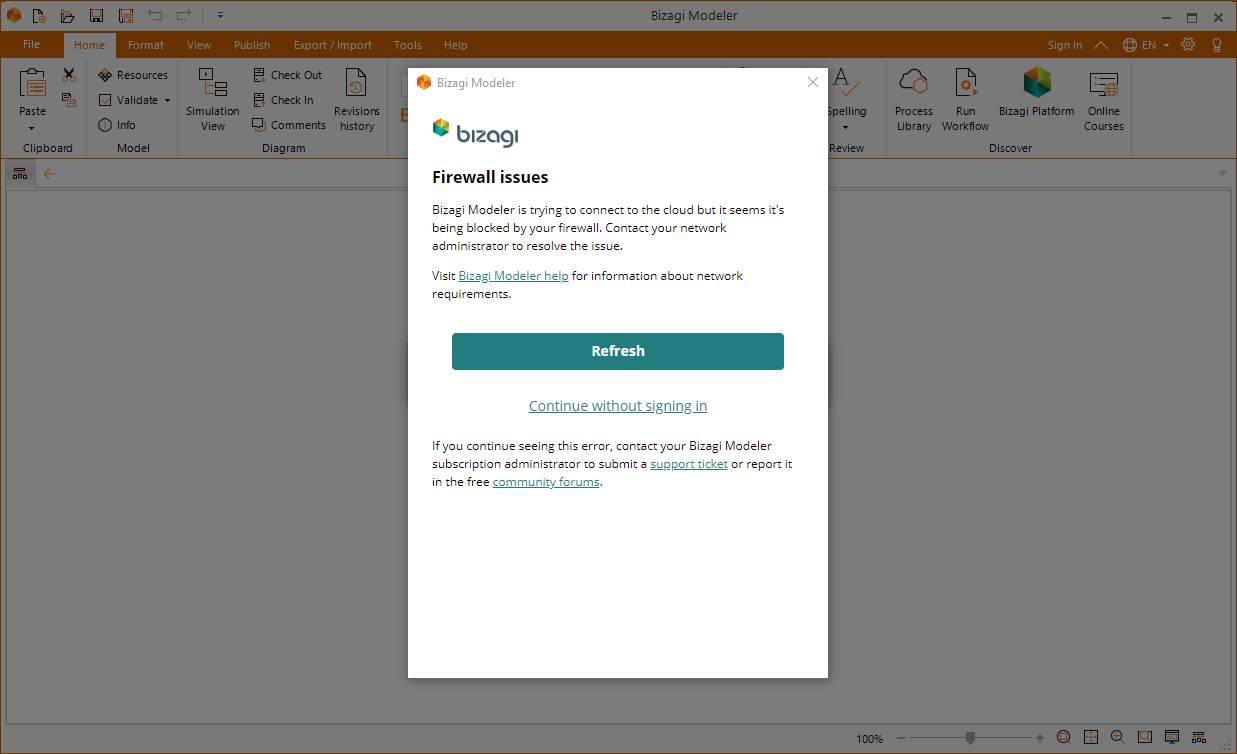The height and width of the screenshot is (754, 1237).
Task: Collapse the ribbon with the chevron-up arrow
Action: click(1101, 45)
